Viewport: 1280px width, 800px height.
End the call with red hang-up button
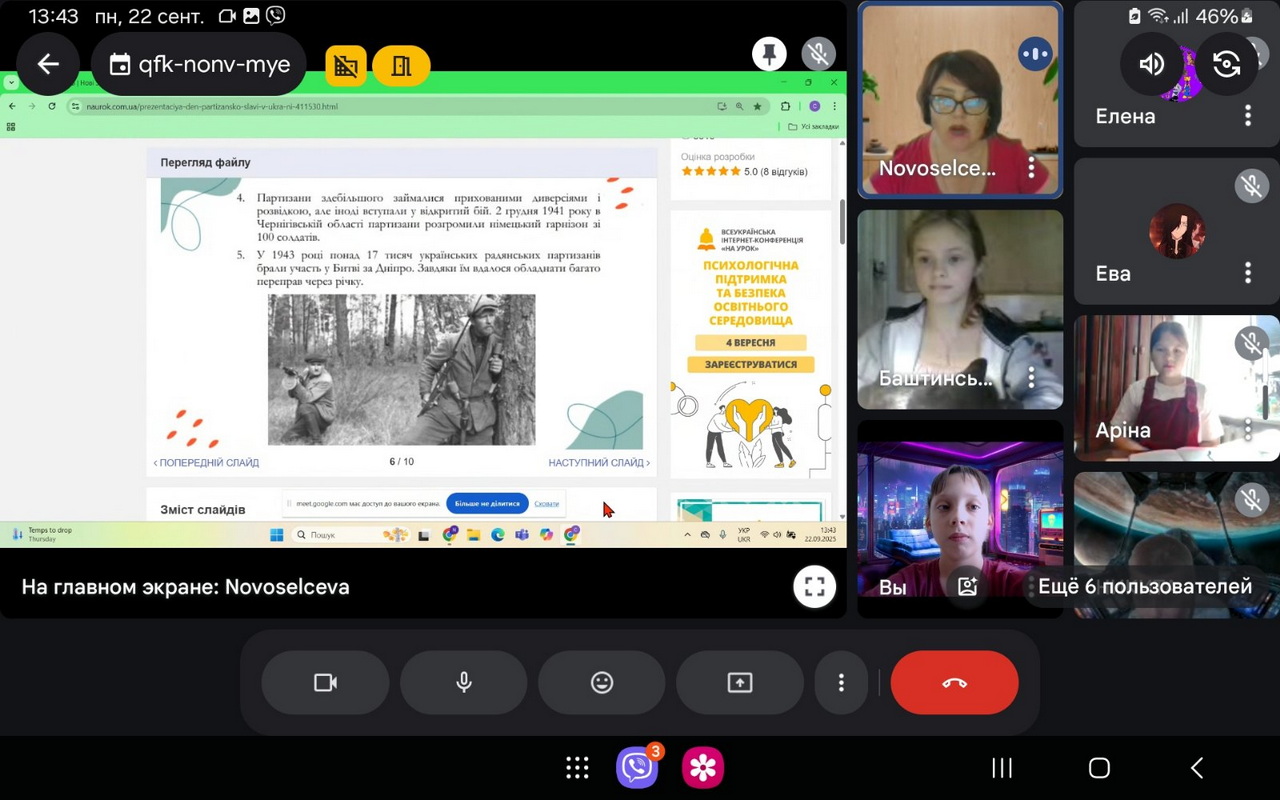point(954,682)
